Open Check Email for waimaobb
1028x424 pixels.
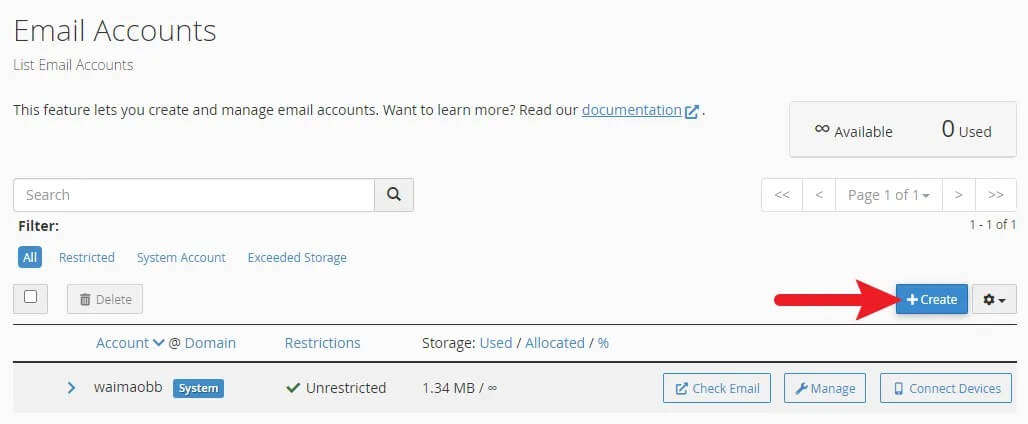pyautogui.click(x=716, y=388)
